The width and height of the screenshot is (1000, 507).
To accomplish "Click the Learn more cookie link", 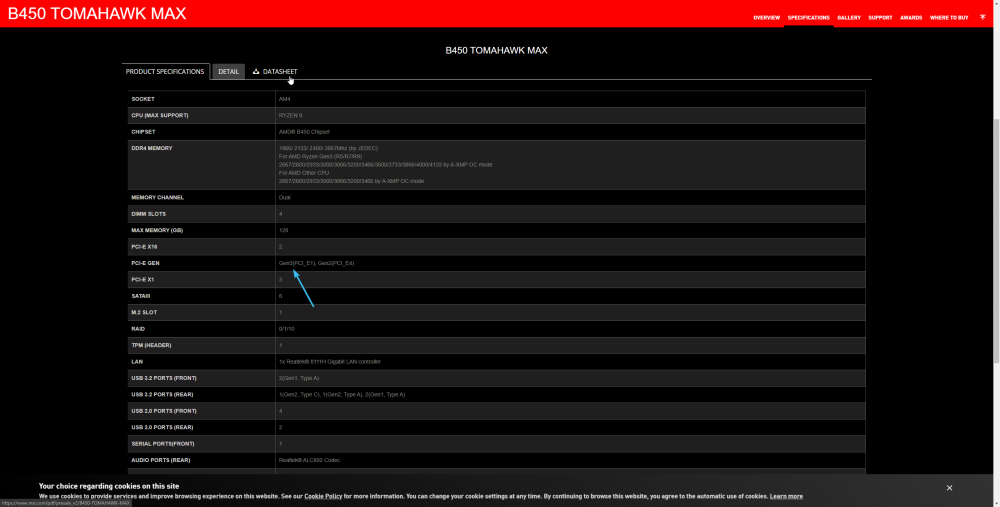I will coord(786,496).
